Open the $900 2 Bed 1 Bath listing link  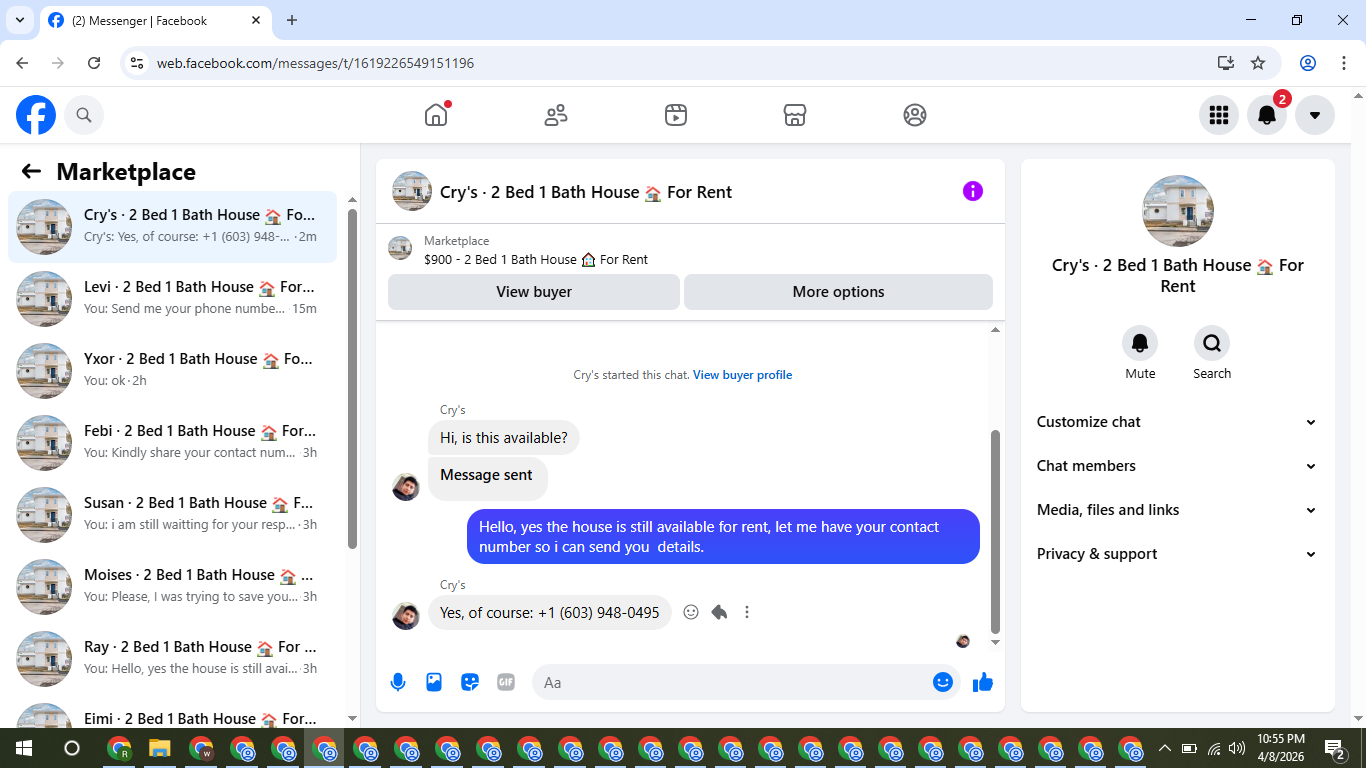click(x=536, y=259)
